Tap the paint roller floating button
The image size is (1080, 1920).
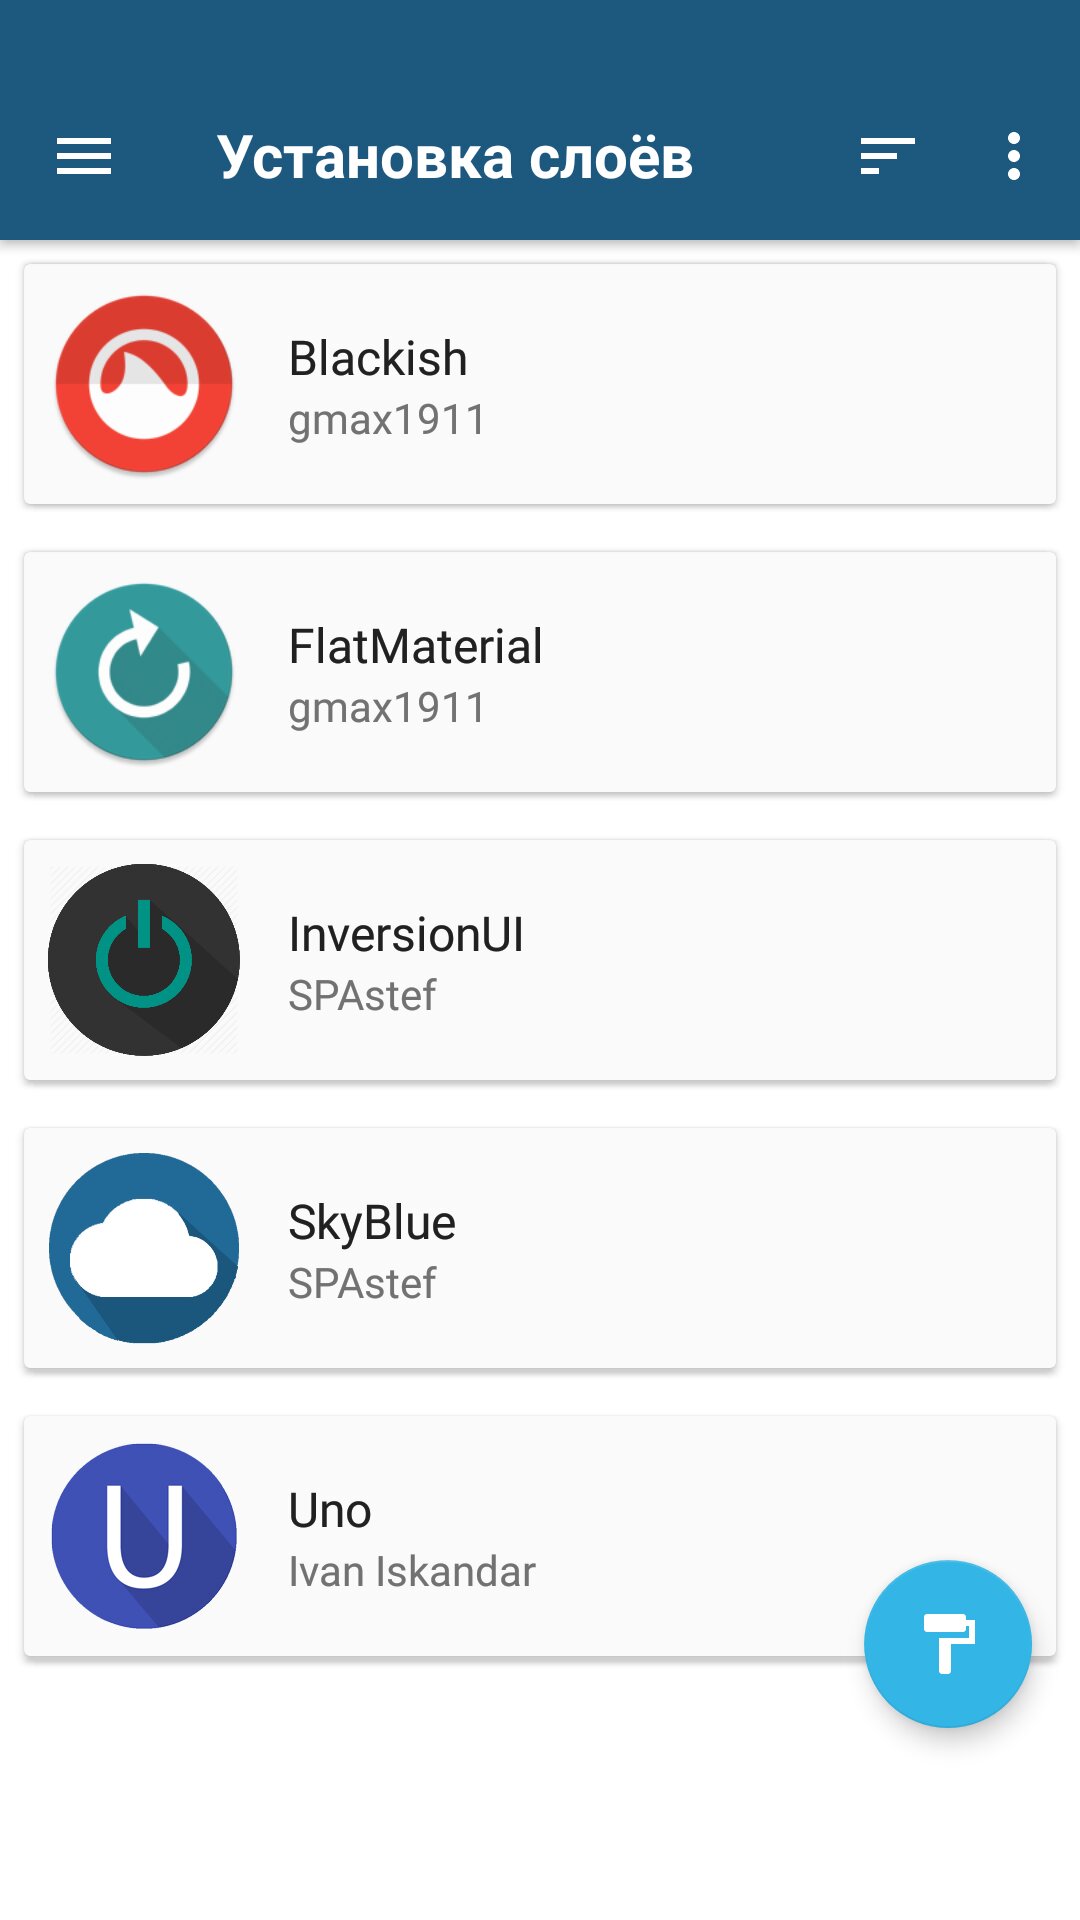(947, 1643)
